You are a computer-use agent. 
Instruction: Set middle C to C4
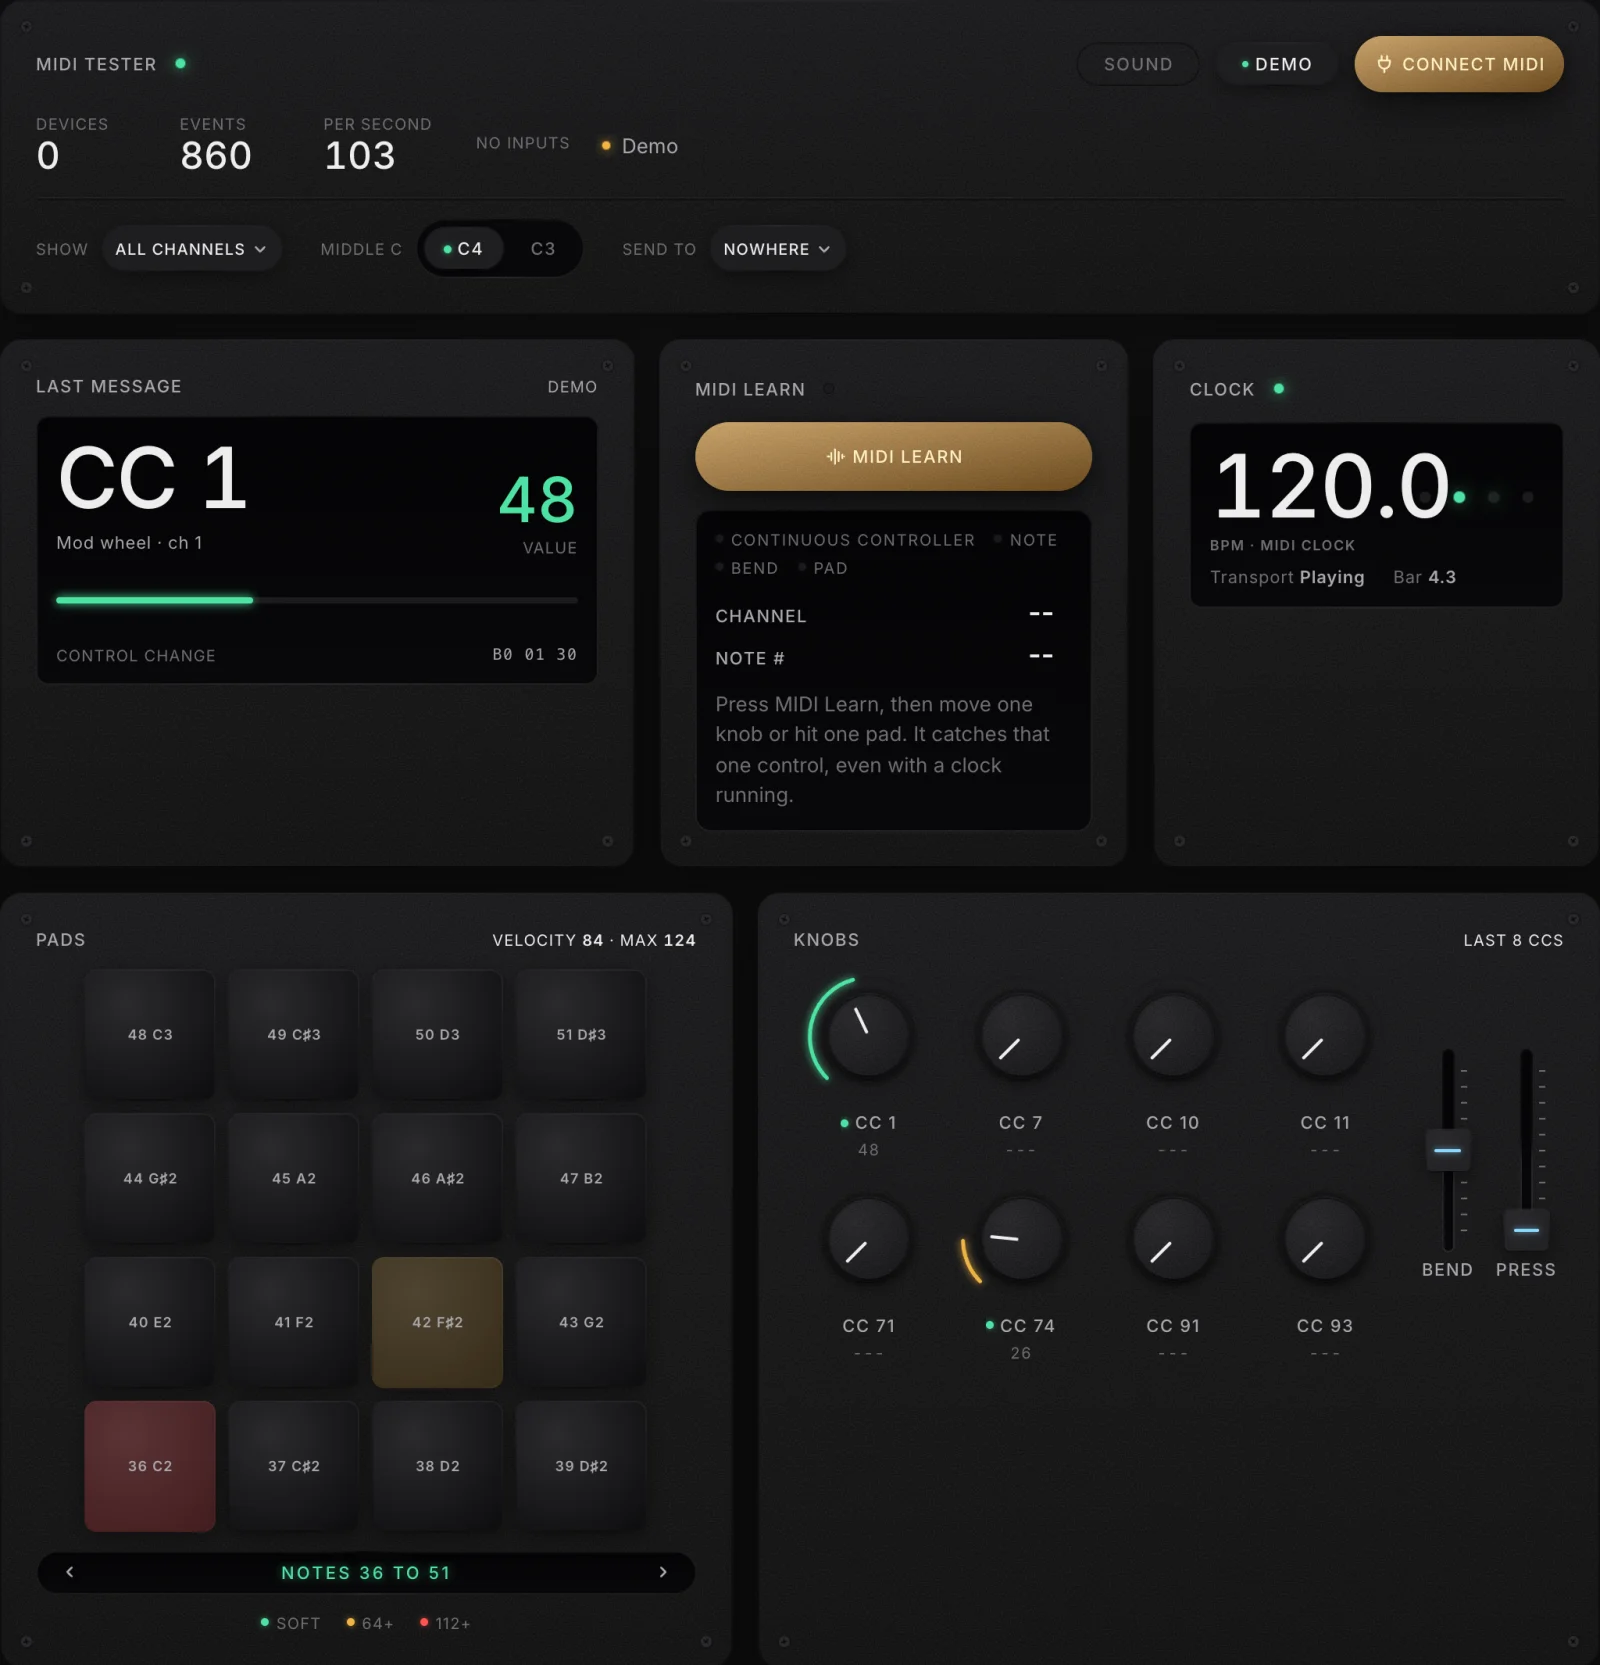pyautogui.click(x=463, y=249)
